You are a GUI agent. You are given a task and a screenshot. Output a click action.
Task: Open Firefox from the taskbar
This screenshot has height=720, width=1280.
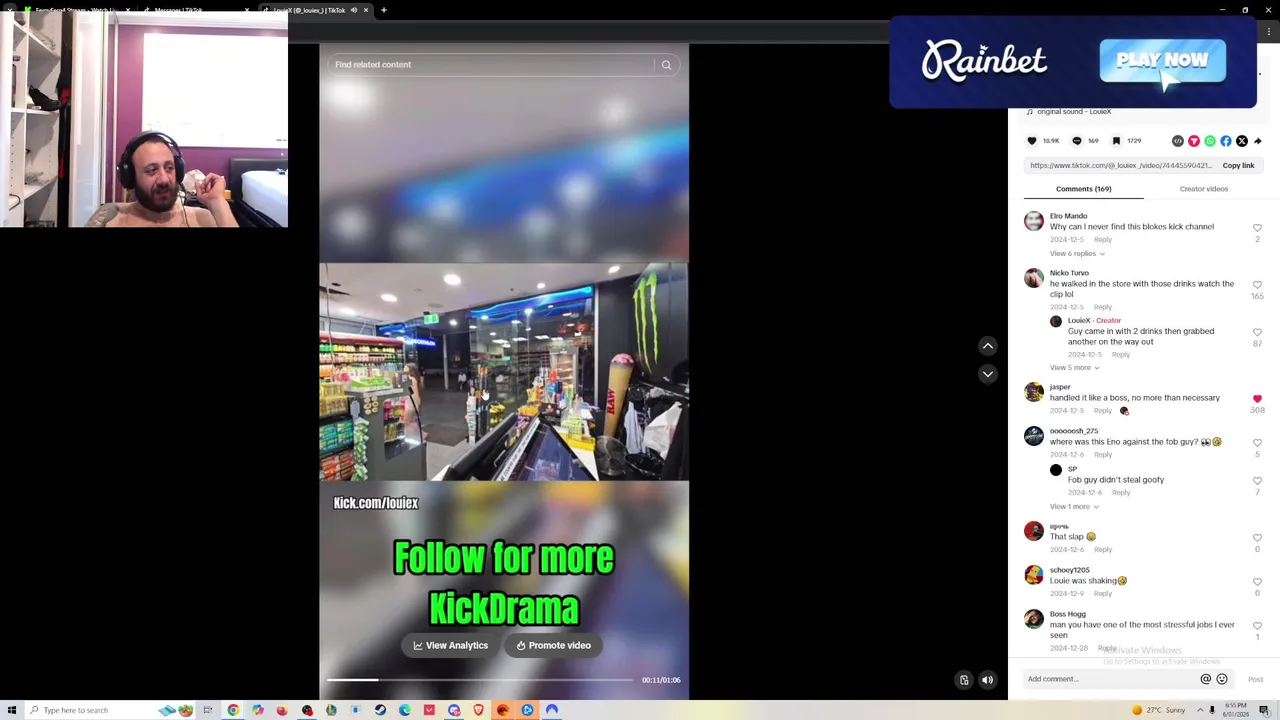[x=282, y=711]
